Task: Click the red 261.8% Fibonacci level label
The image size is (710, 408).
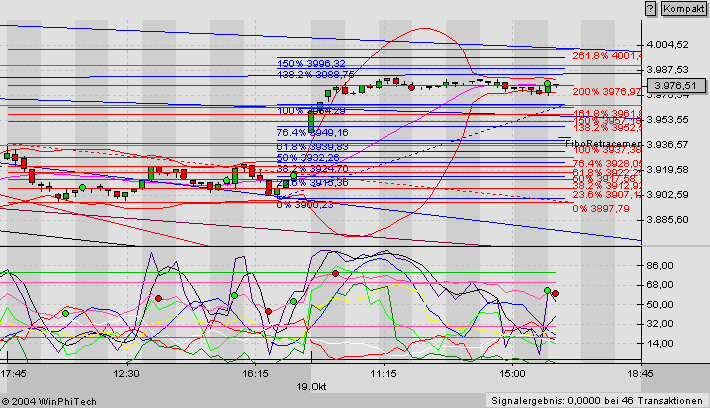Action: (606, 56)
